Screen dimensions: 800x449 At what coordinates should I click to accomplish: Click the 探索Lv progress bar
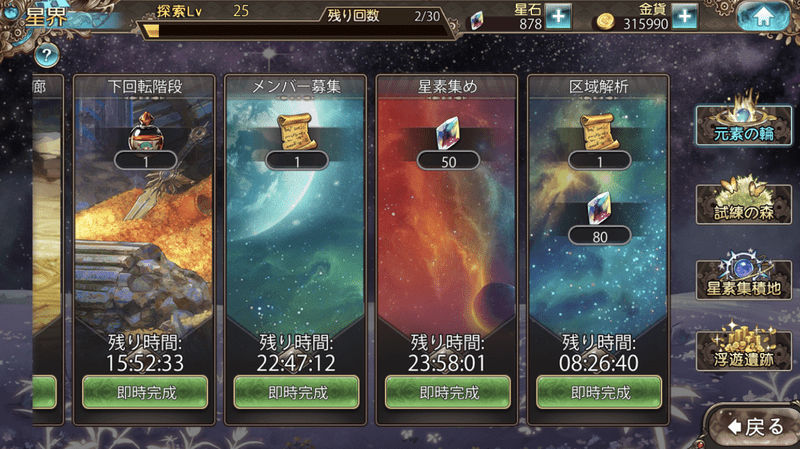point(295,31)
